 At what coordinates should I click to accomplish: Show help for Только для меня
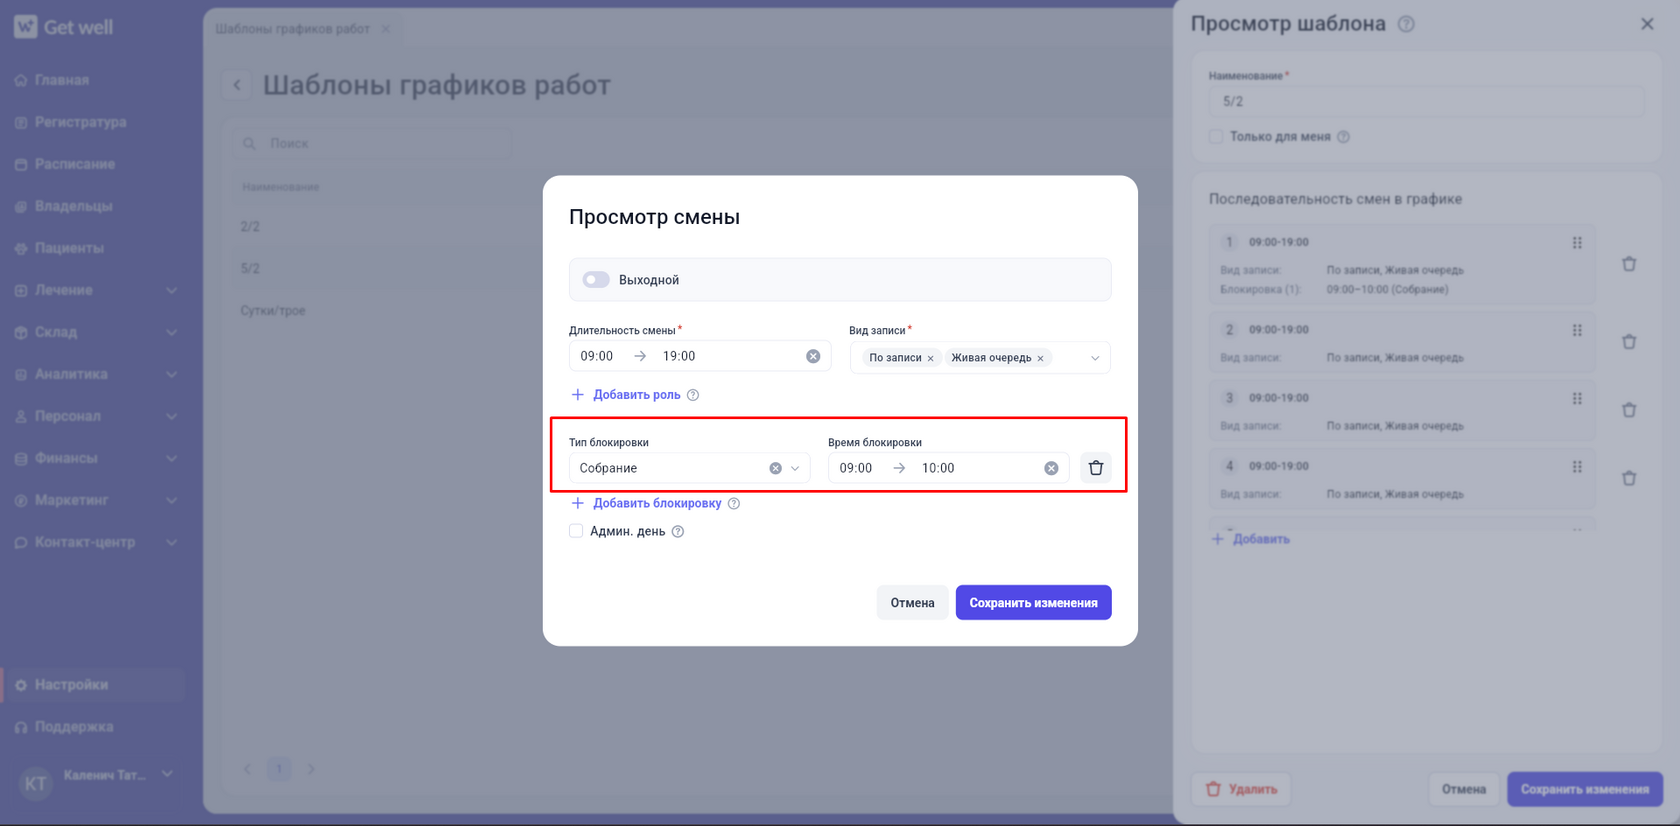pyautogui.click(x=1343, y=137)
